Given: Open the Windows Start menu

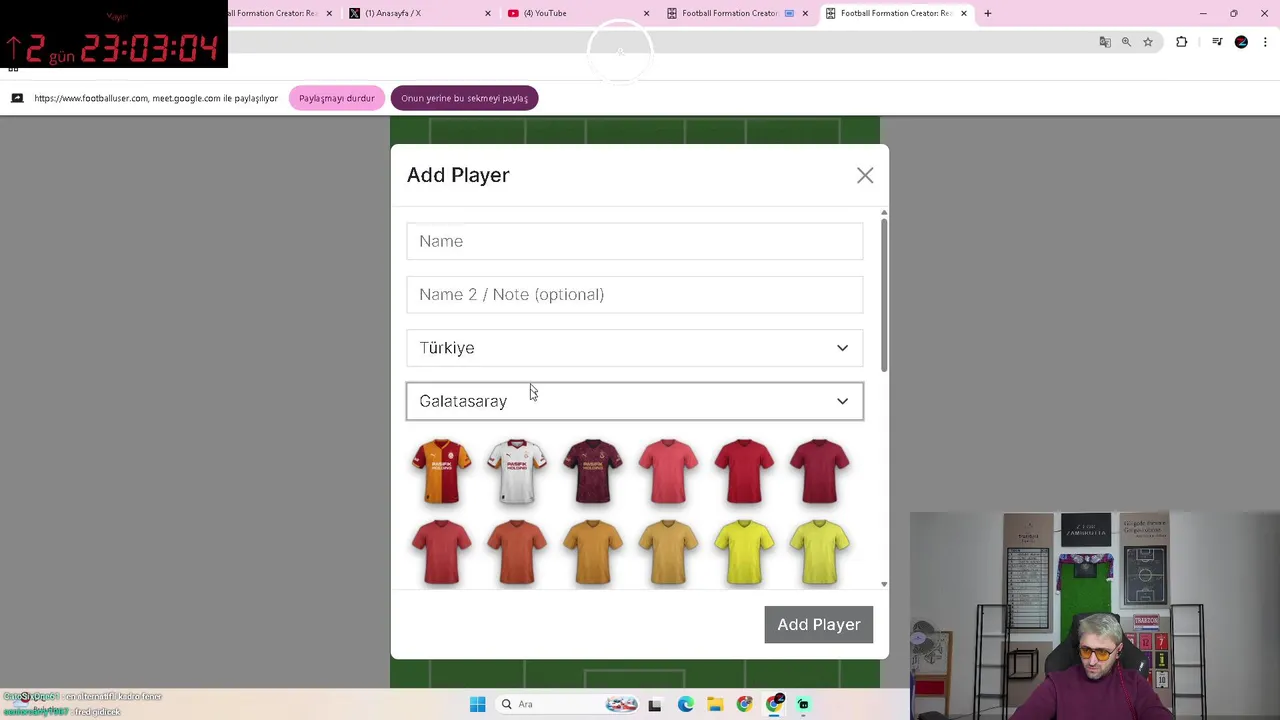Looking at the screenshot, I should click(477, 704).
